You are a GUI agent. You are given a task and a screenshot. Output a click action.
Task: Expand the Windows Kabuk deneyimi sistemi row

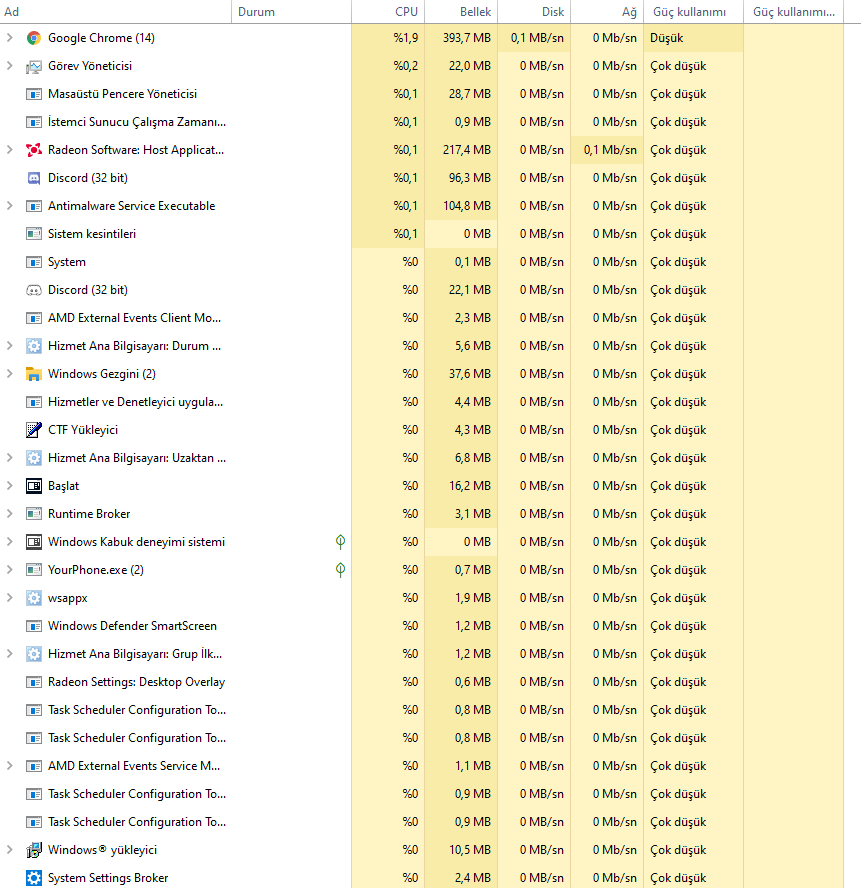click(x=10, y=542)
